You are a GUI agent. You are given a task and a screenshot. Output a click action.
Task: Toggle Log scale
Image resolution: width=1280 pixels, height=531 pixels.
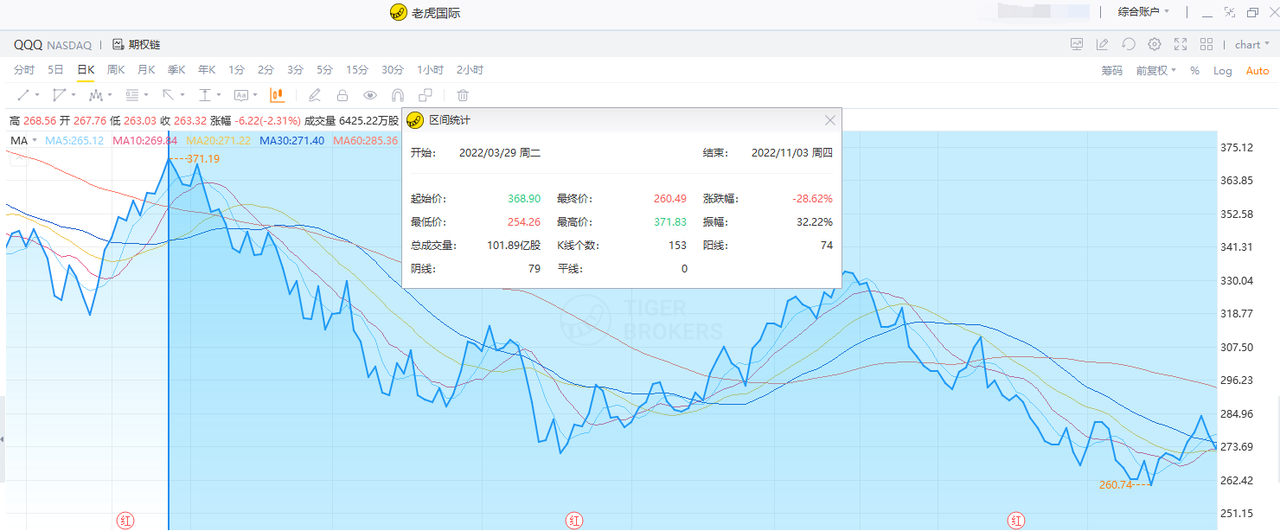tap(1223, 71)
